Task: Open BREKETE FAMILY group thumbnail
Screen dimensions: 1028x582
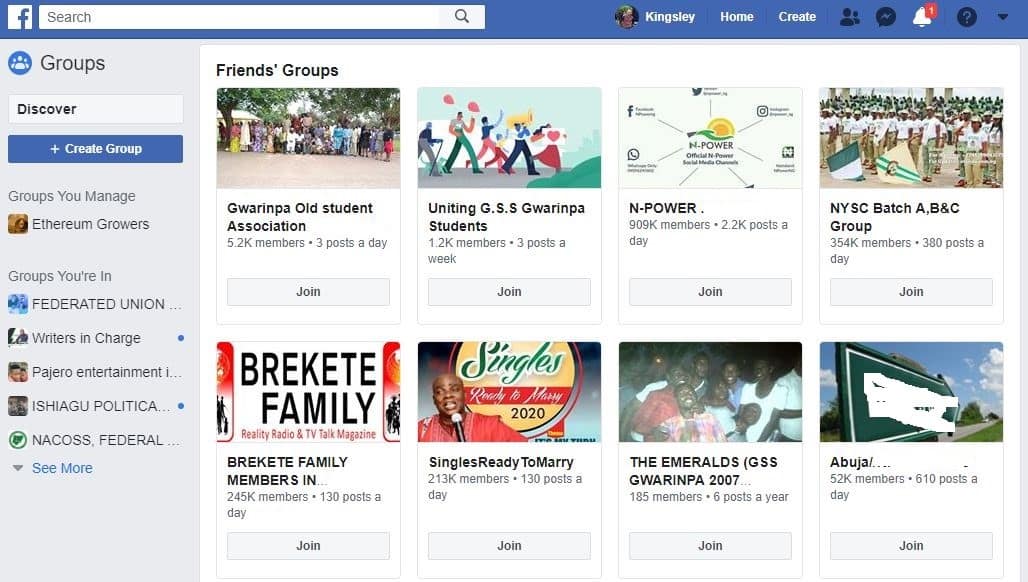Action: click(308, 392)
